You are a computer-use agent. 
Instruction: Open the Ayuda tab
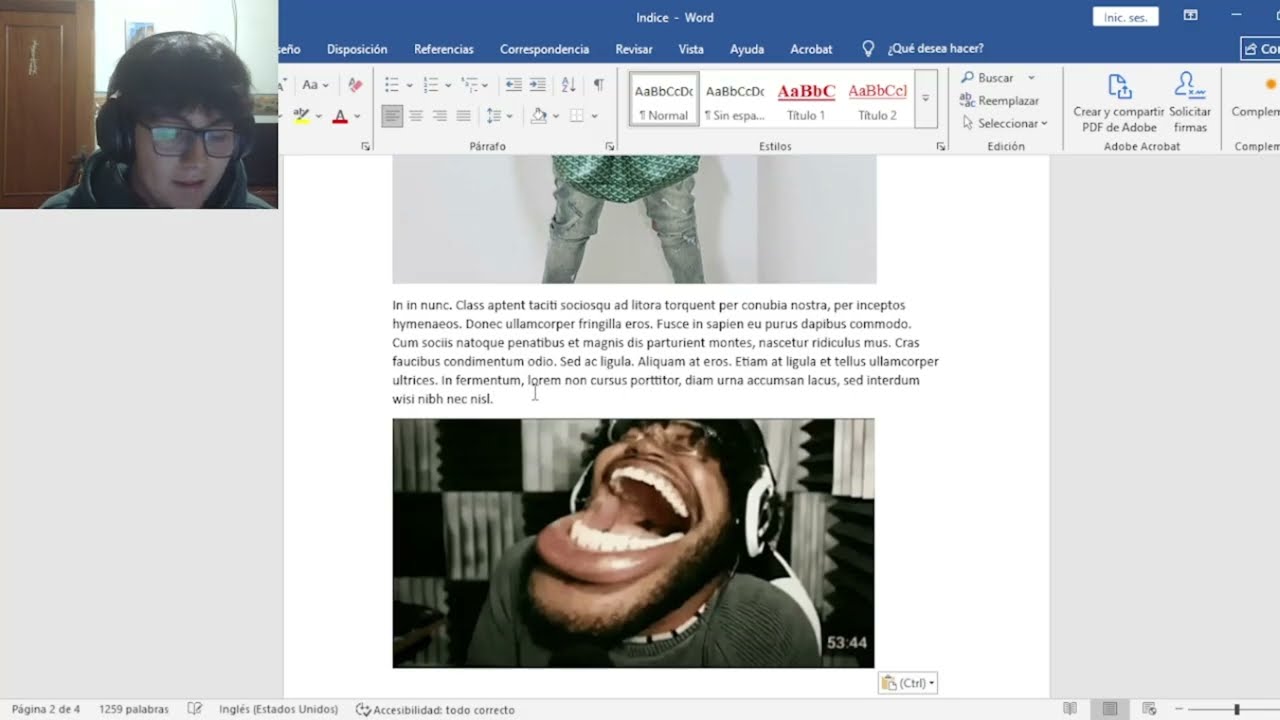pos(747,49)
